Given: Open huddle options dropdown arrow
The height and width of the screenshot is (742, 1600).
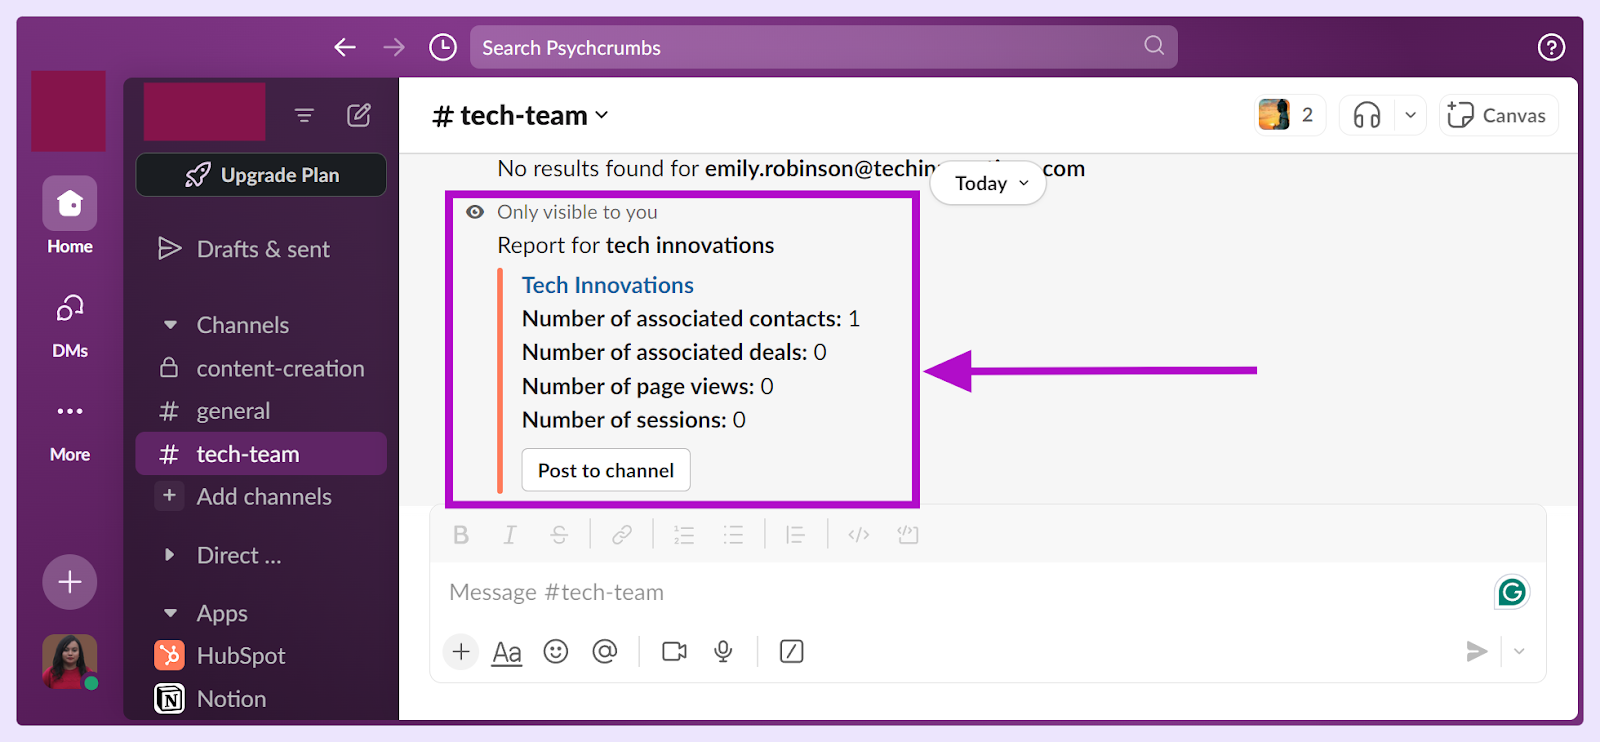Looking at the screenshot, I should [x=1410, y=115].
